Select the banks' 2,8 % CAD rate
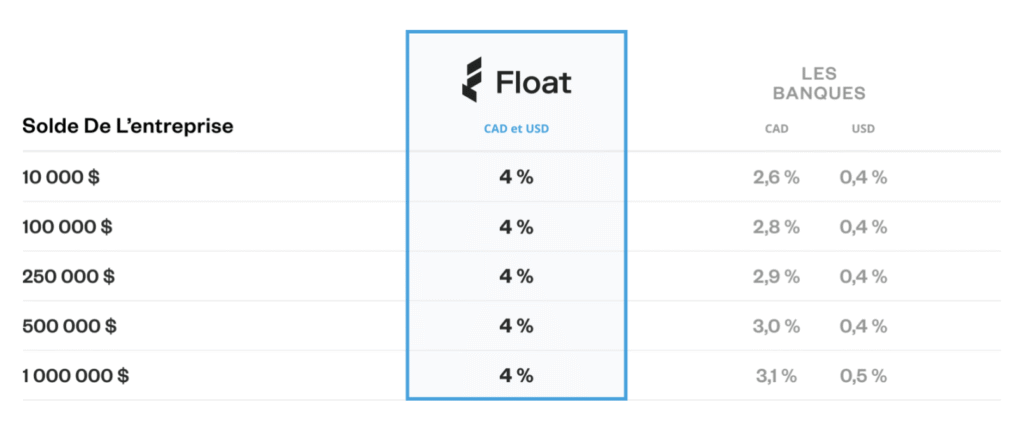 (776, 227)
